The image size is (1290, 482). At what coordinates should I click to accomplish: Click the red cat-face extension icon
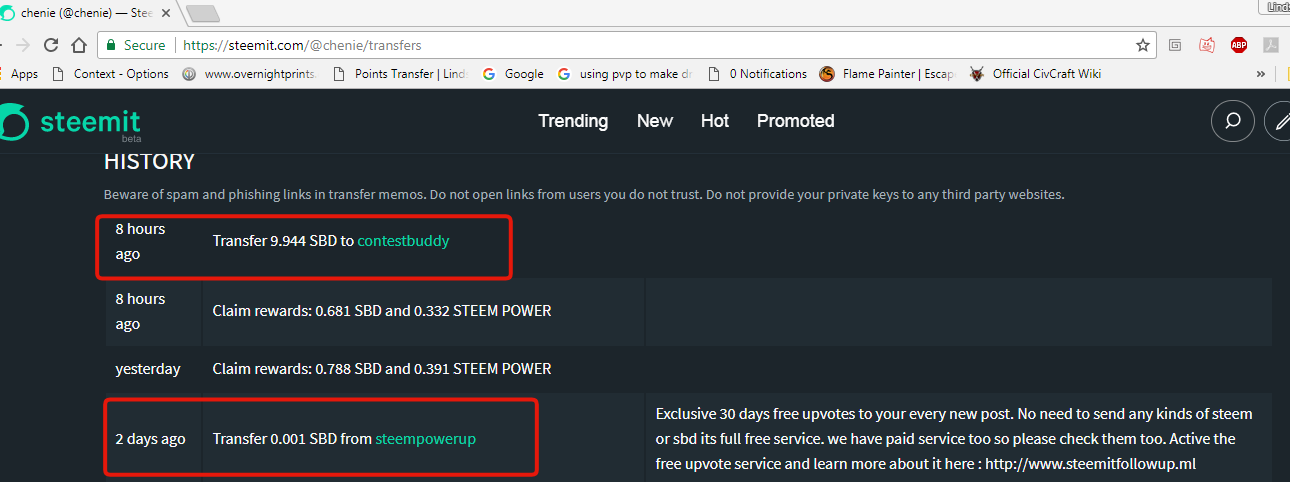pos(1207,45)
